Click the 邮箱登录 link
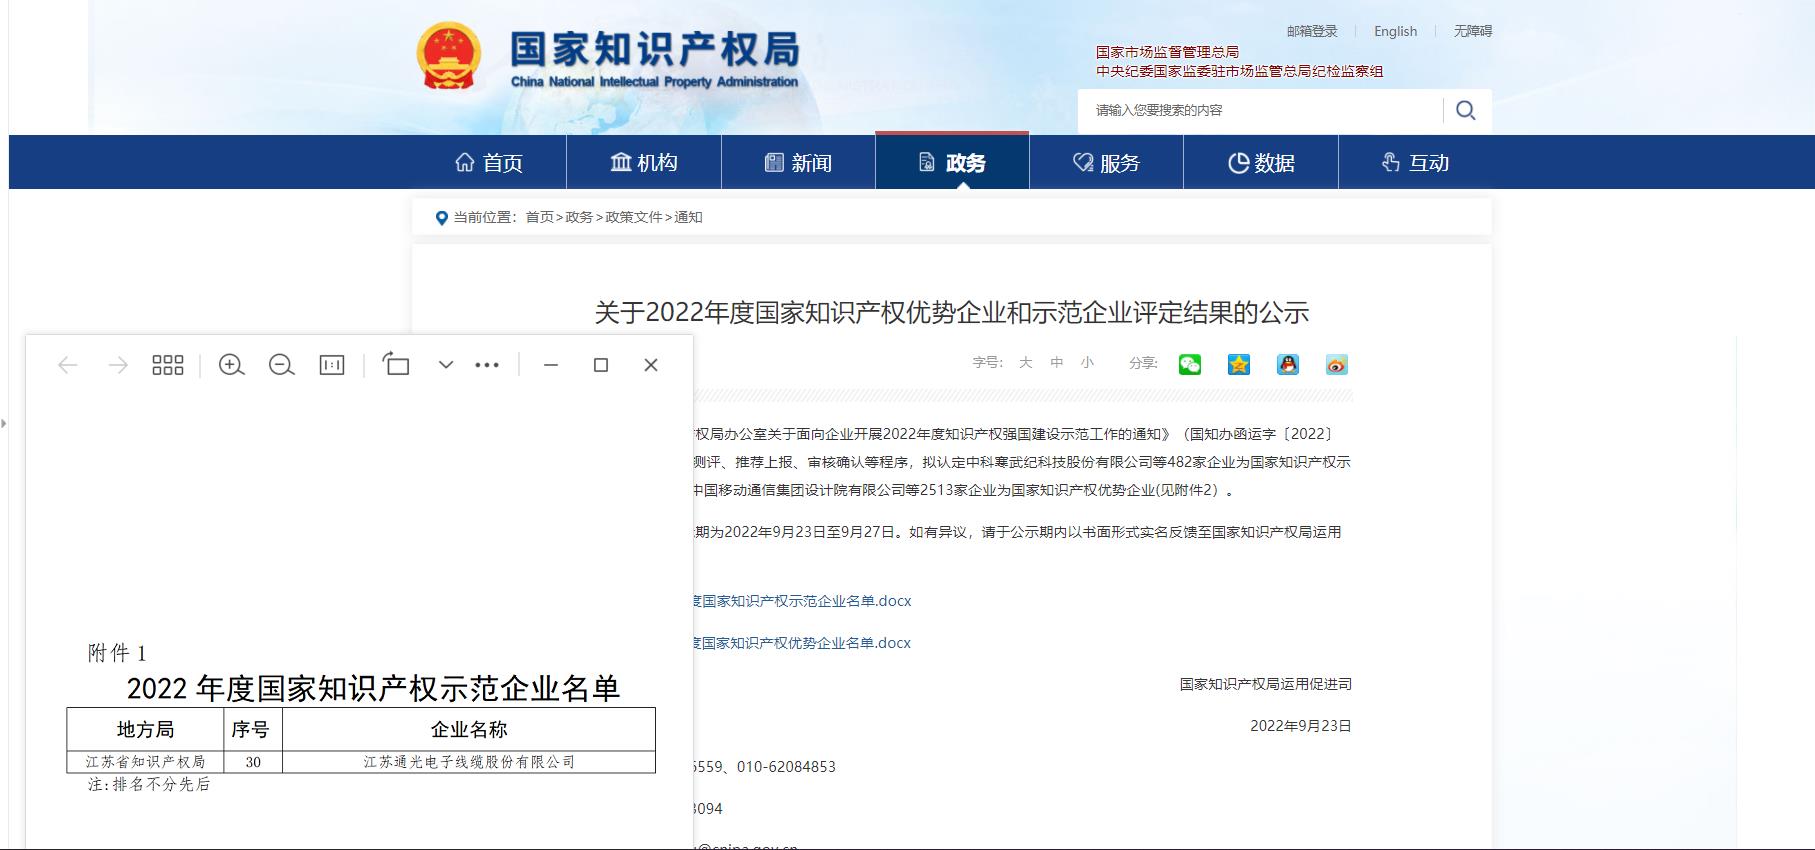 point(1312,31)
